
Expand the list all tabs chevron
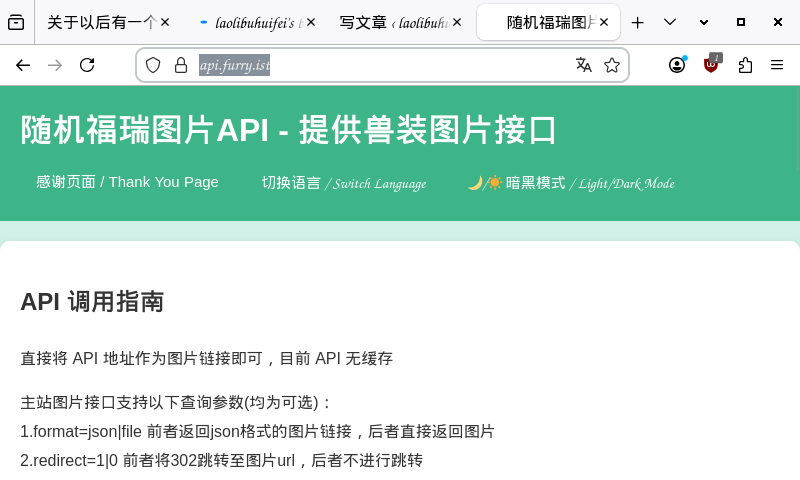click(670, 22)
